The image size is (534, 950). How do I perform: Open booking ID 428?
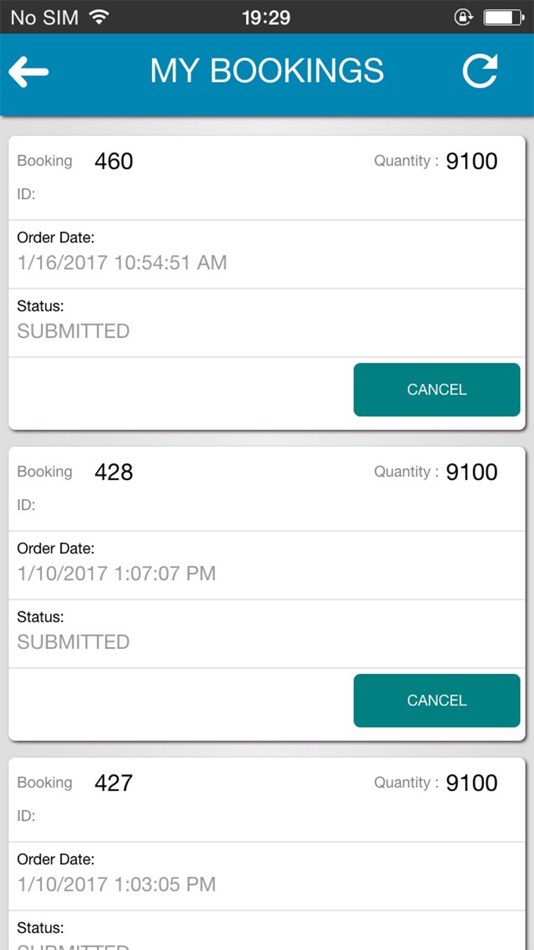point(114,472)
